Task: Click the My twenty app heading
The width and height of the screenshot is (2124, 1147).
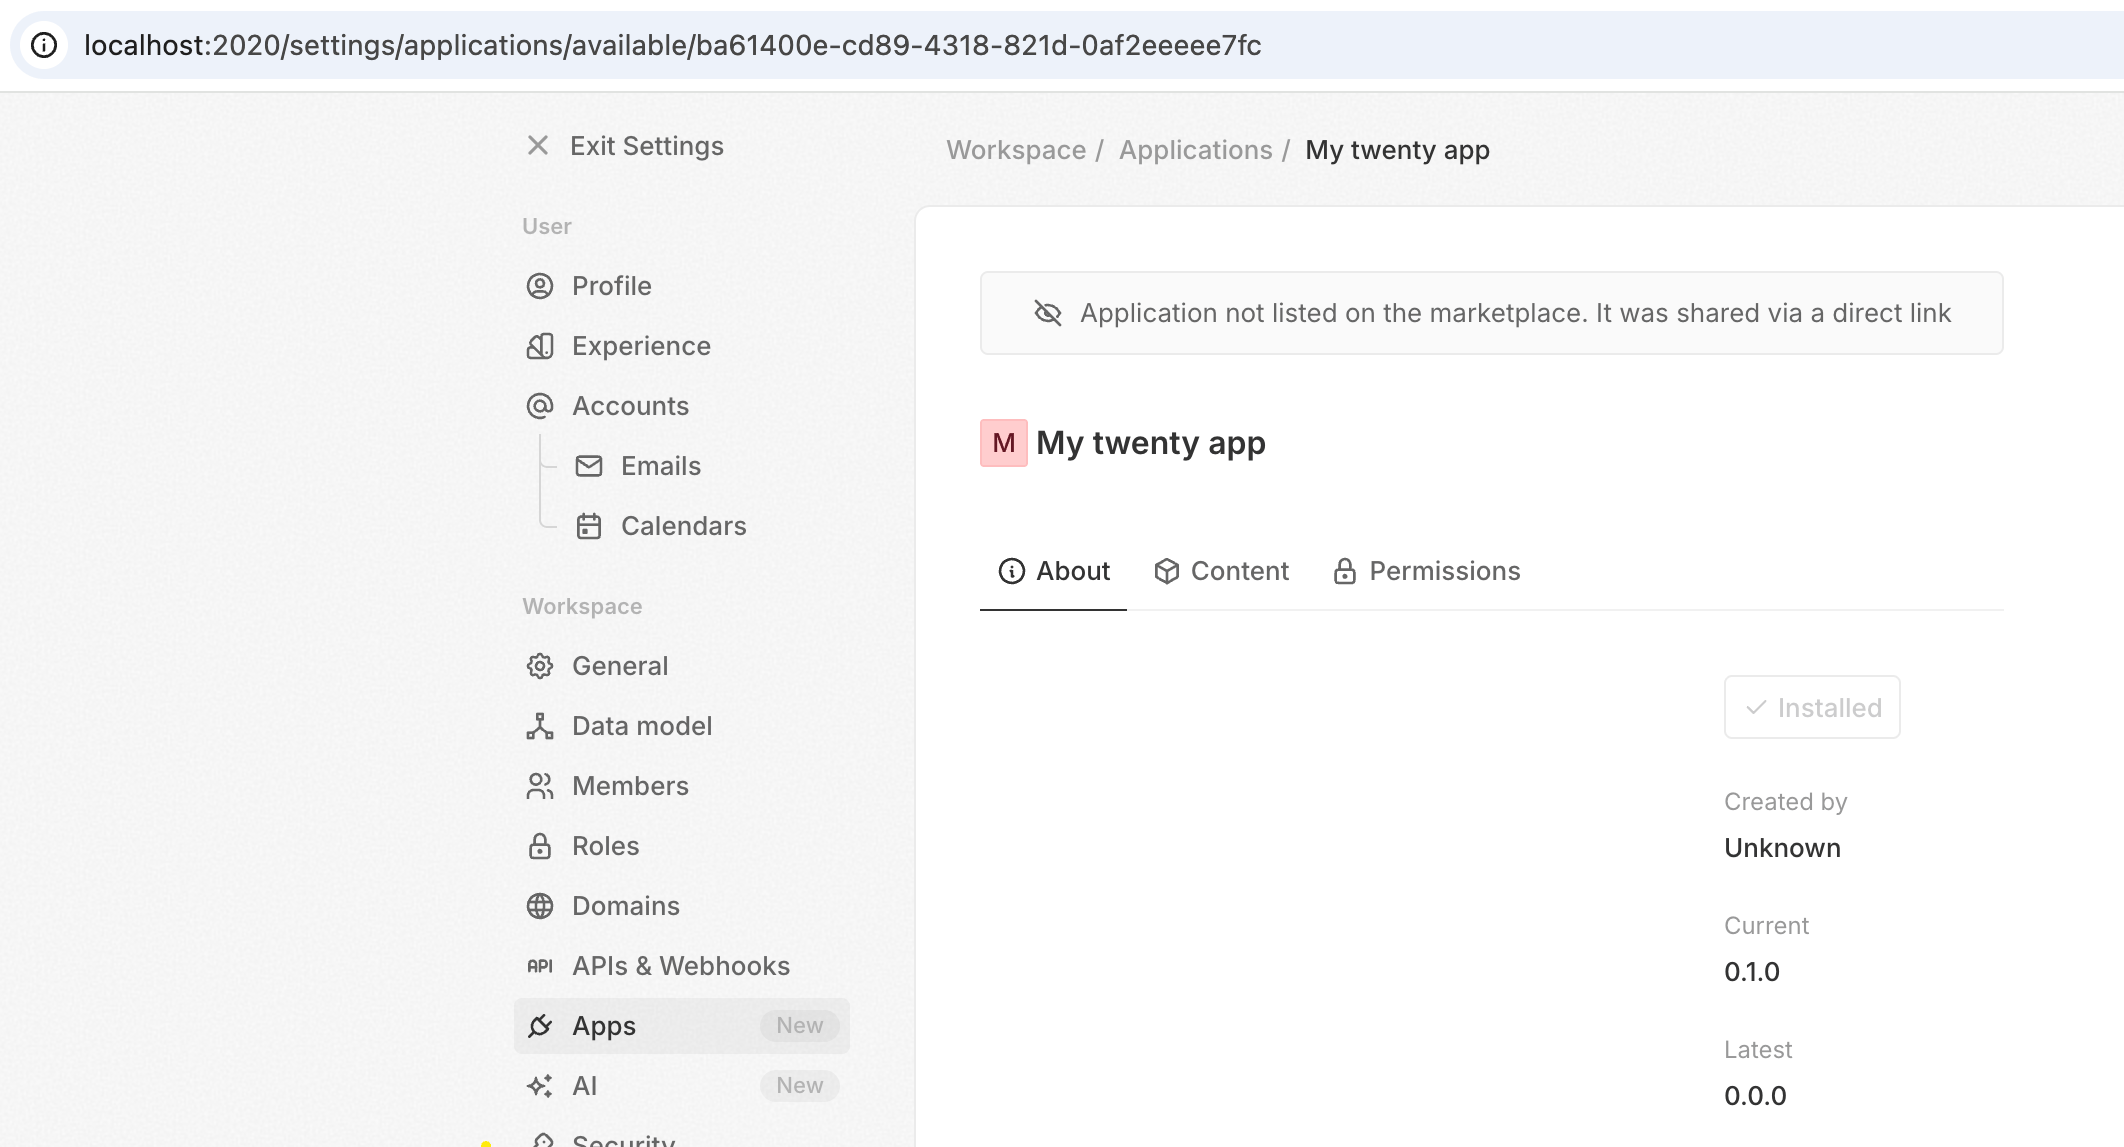Action: click(1151, 443)
